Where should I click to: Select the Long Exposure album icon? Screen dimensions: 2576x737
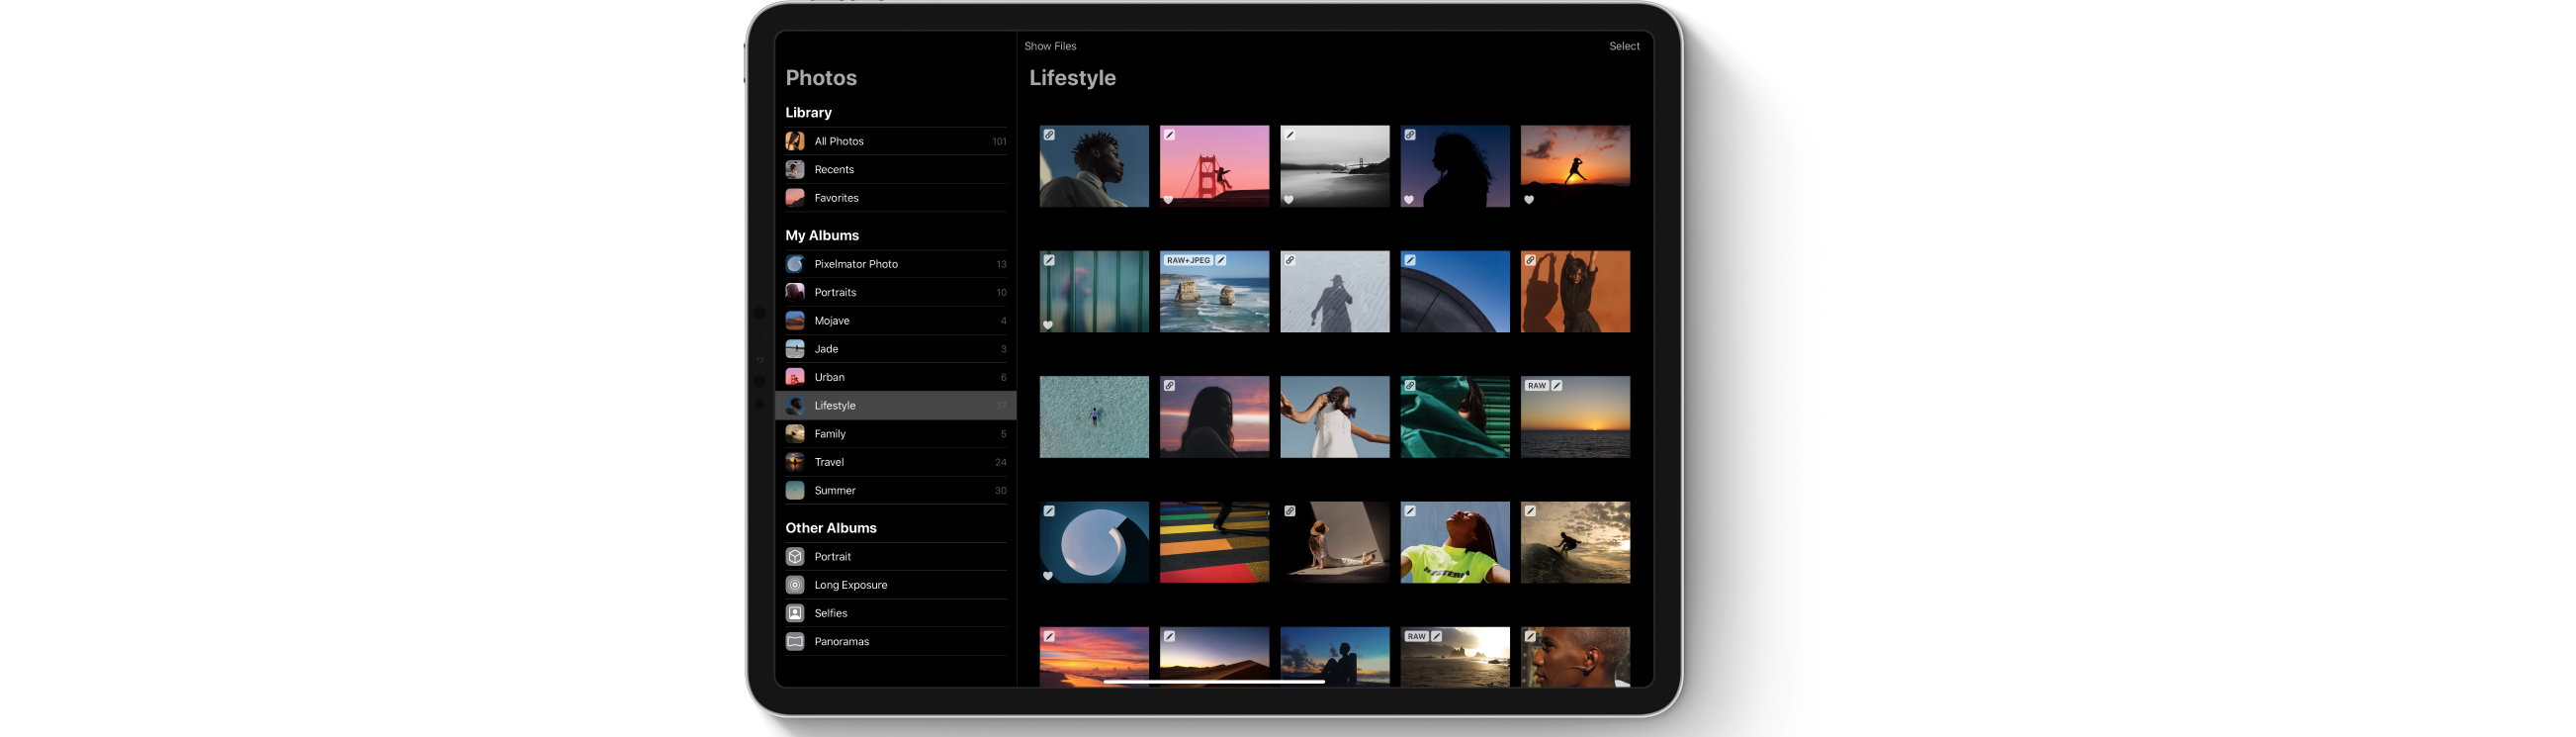[x=794, y=585]
